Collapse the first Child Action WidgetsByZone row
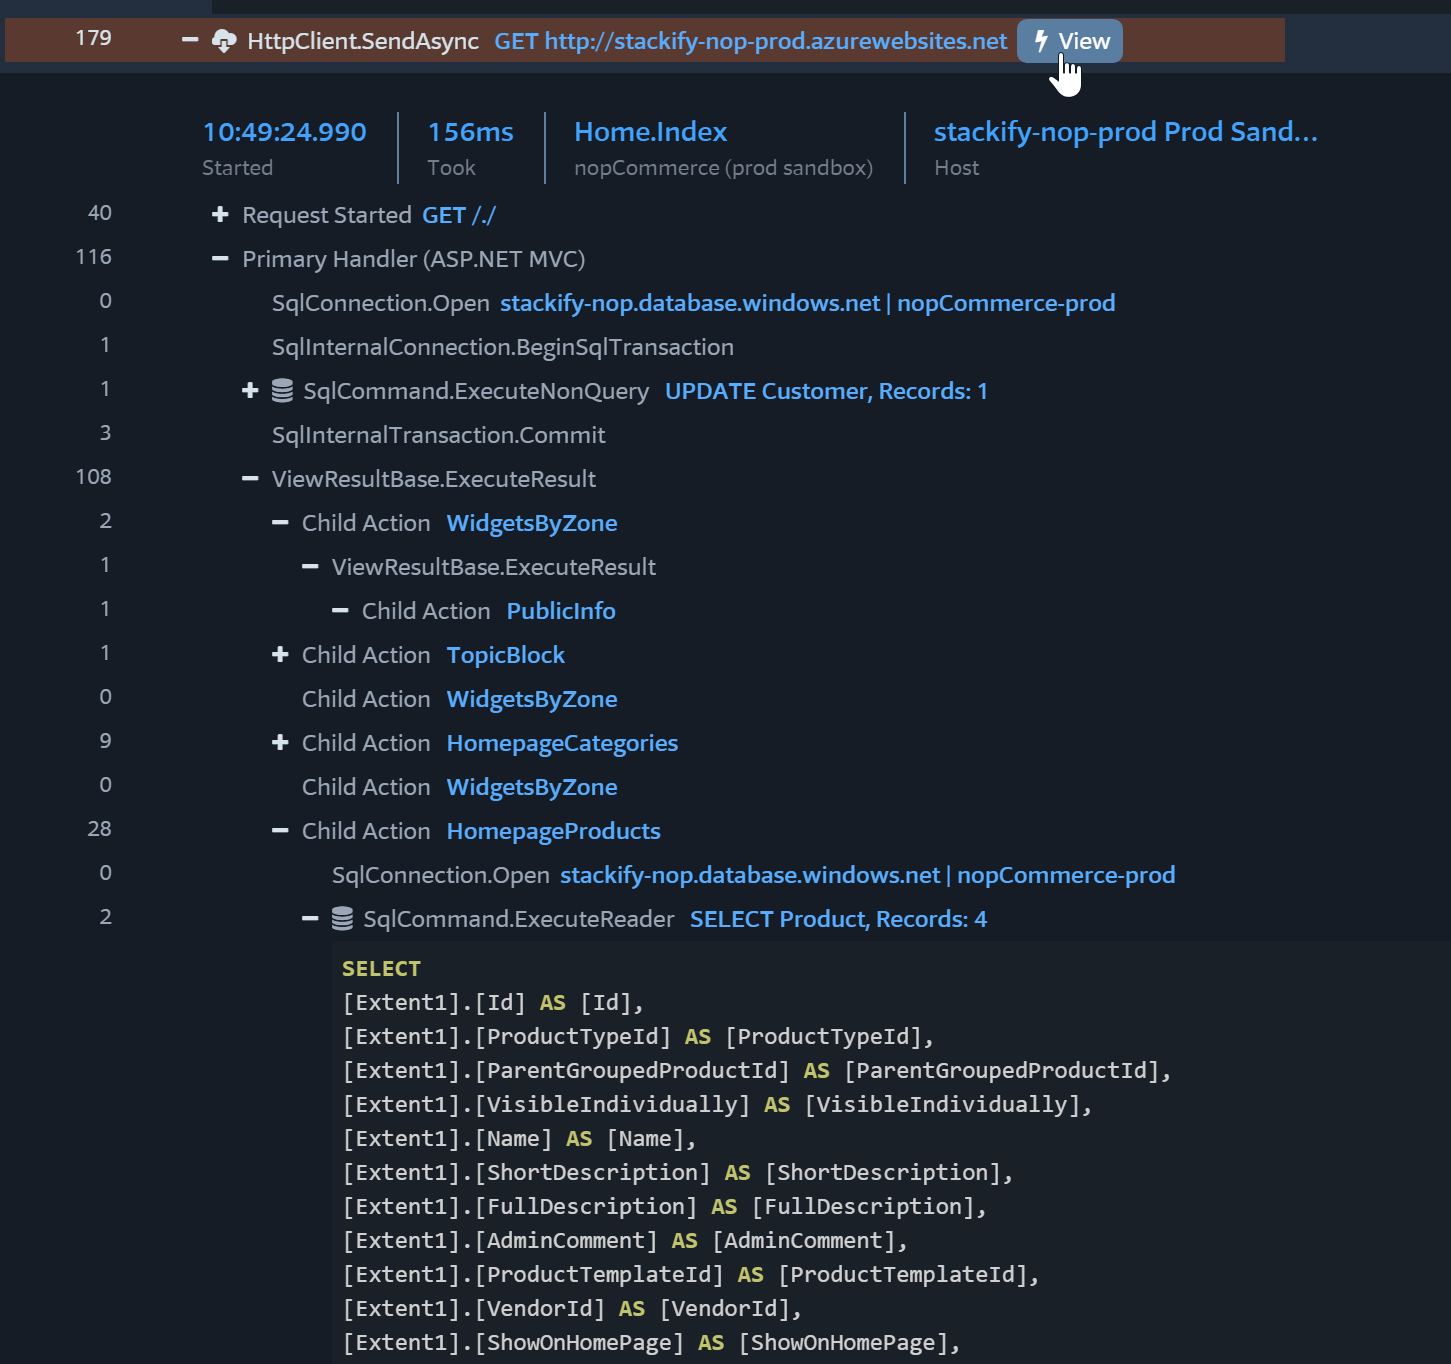The width and height of the screenshot is (1451, 1364). 280,523
